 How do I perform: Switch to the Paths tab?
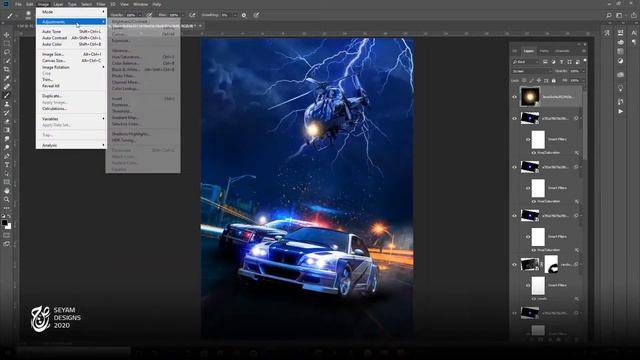(x=544, y=51)
